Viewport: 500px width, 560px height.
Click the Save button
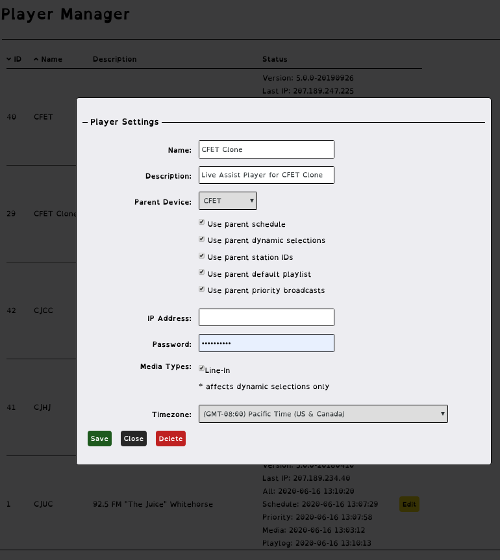pyautogui.click(x=100, y=439)
